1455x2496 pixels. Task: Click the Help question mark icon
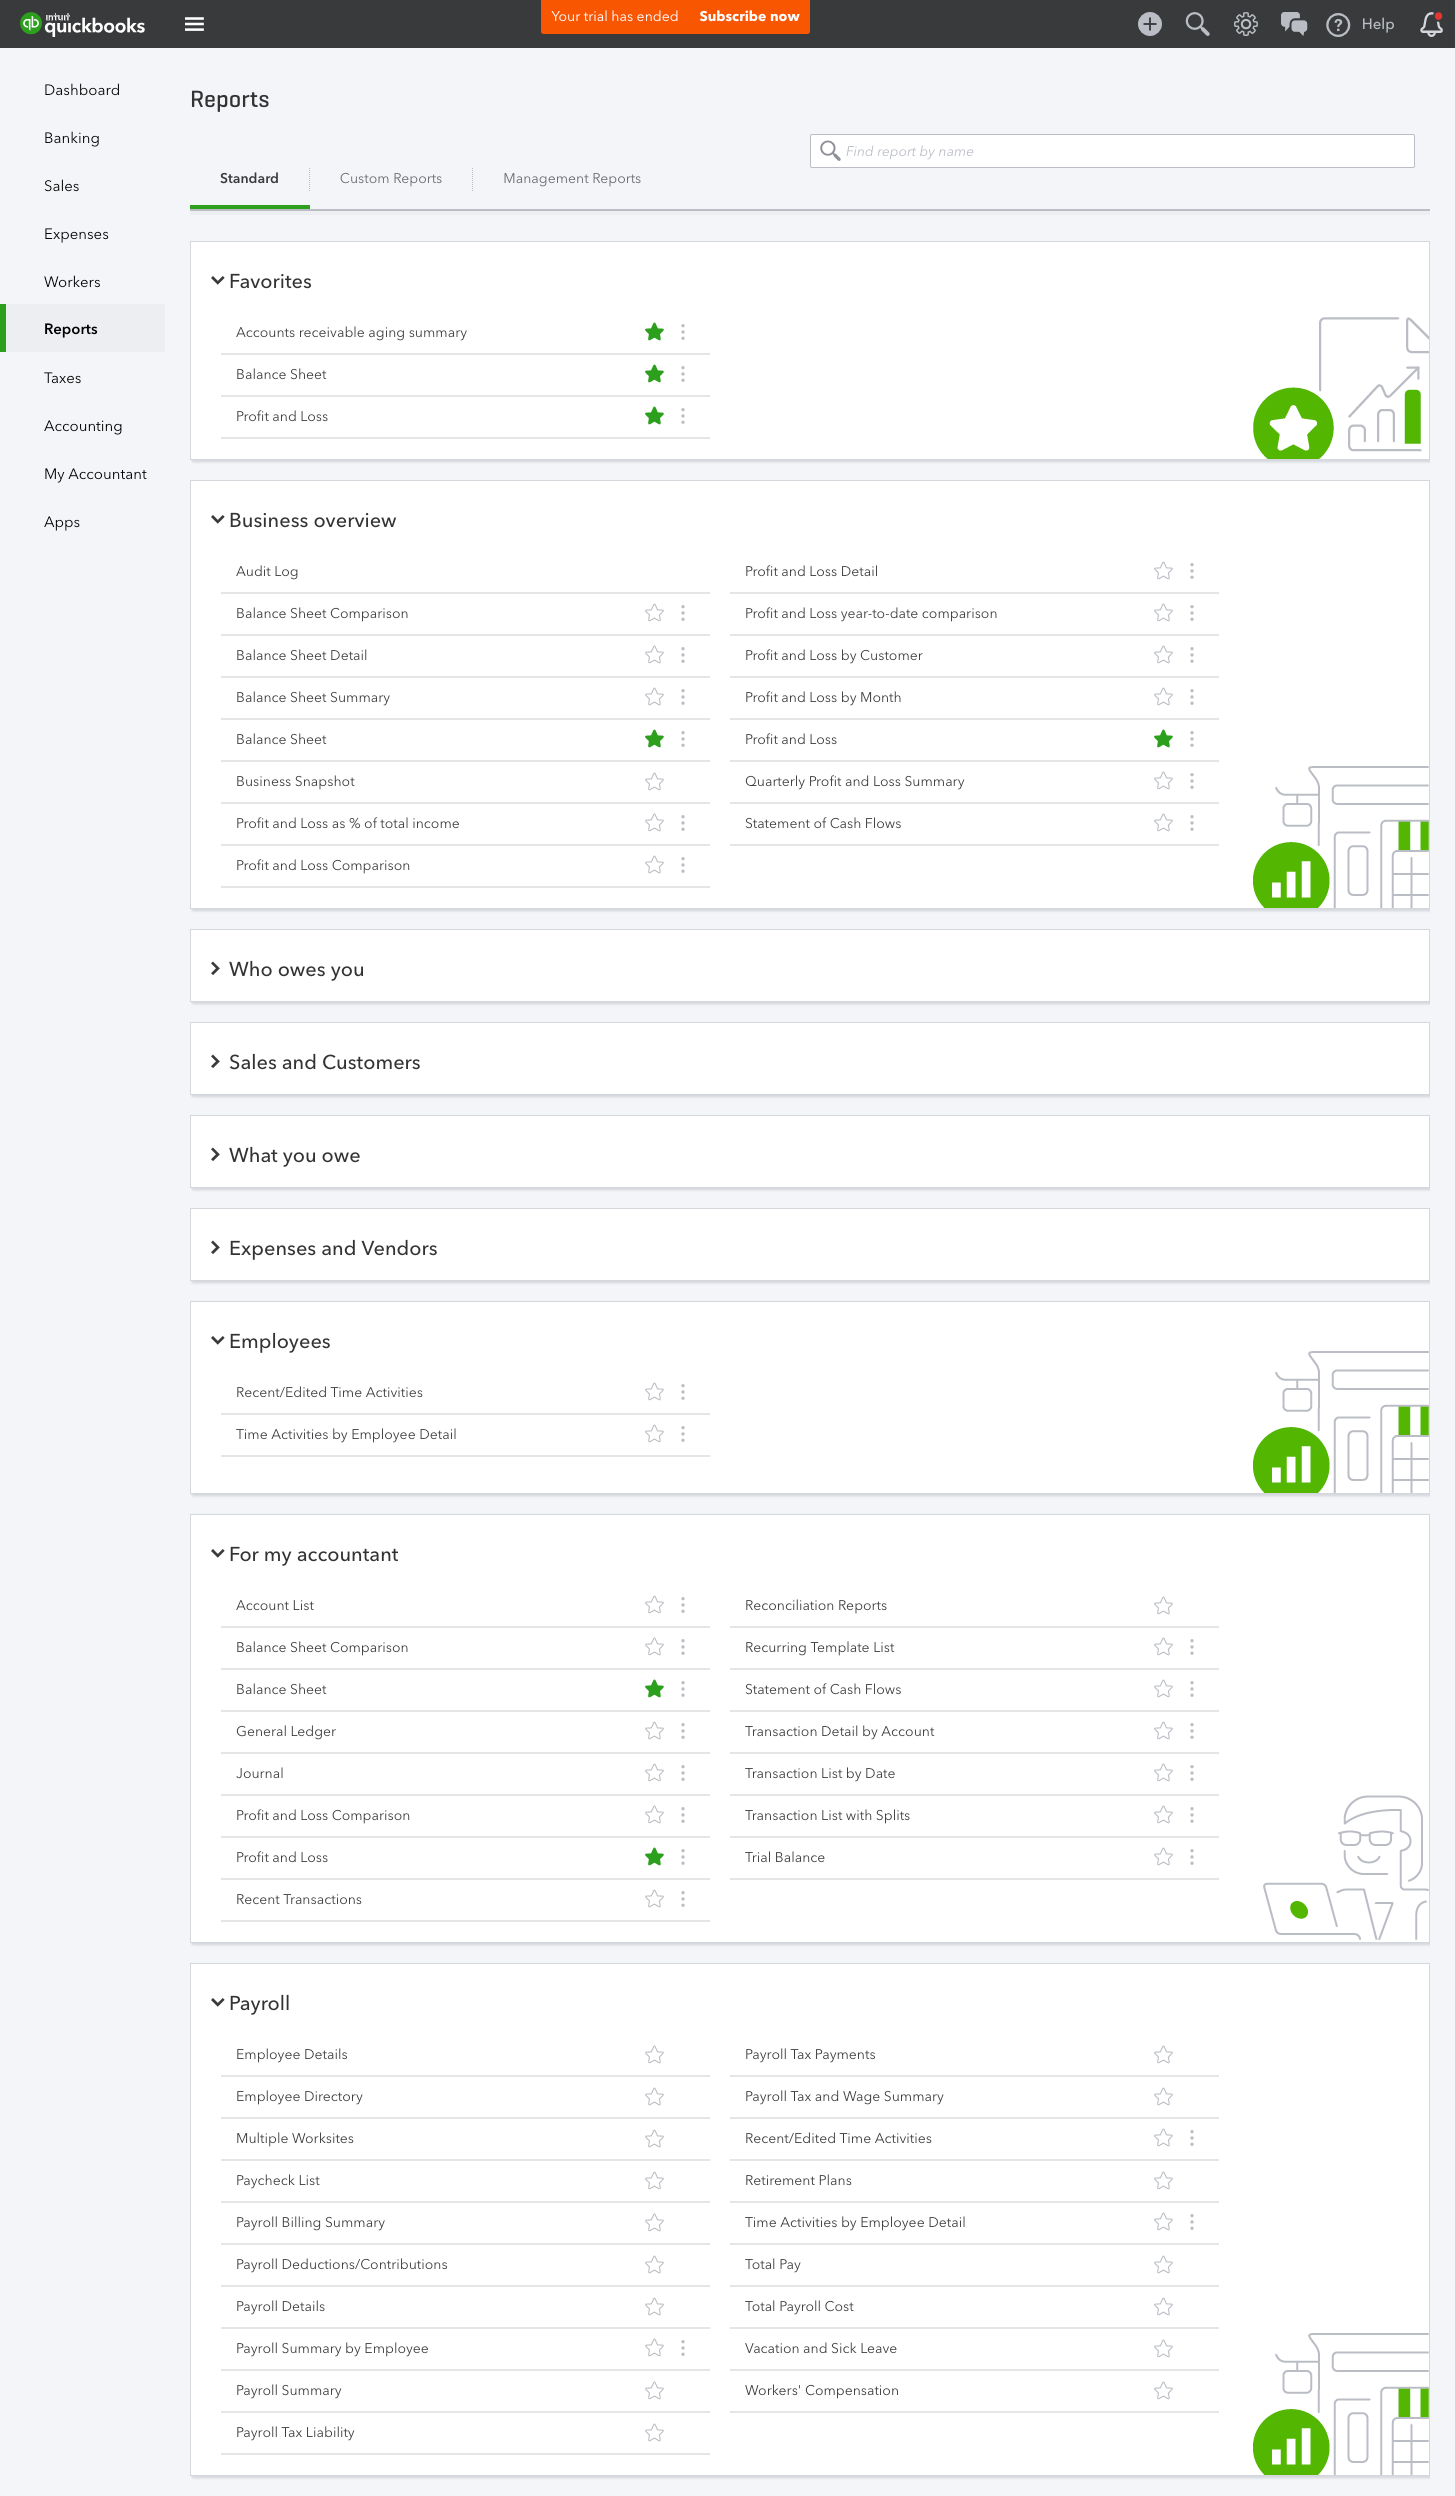[x=1338, y=25]
